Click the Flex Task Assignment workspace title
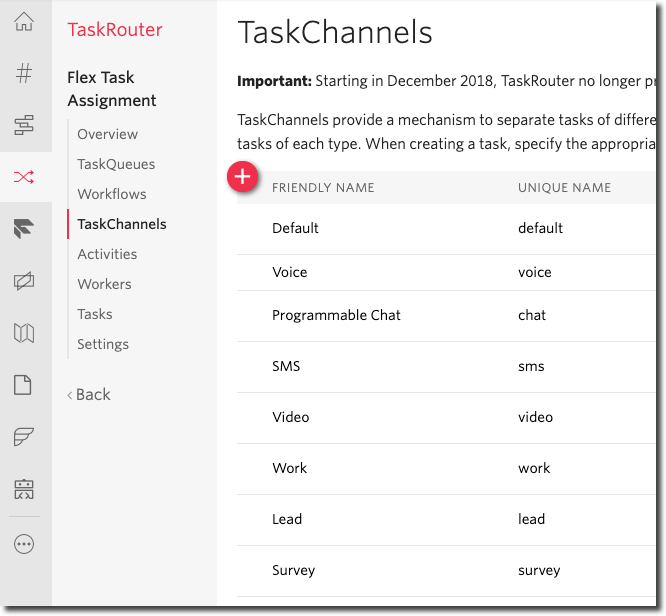Image resolution: width=666 pixels, height=616 pixels. pos(112,89)
